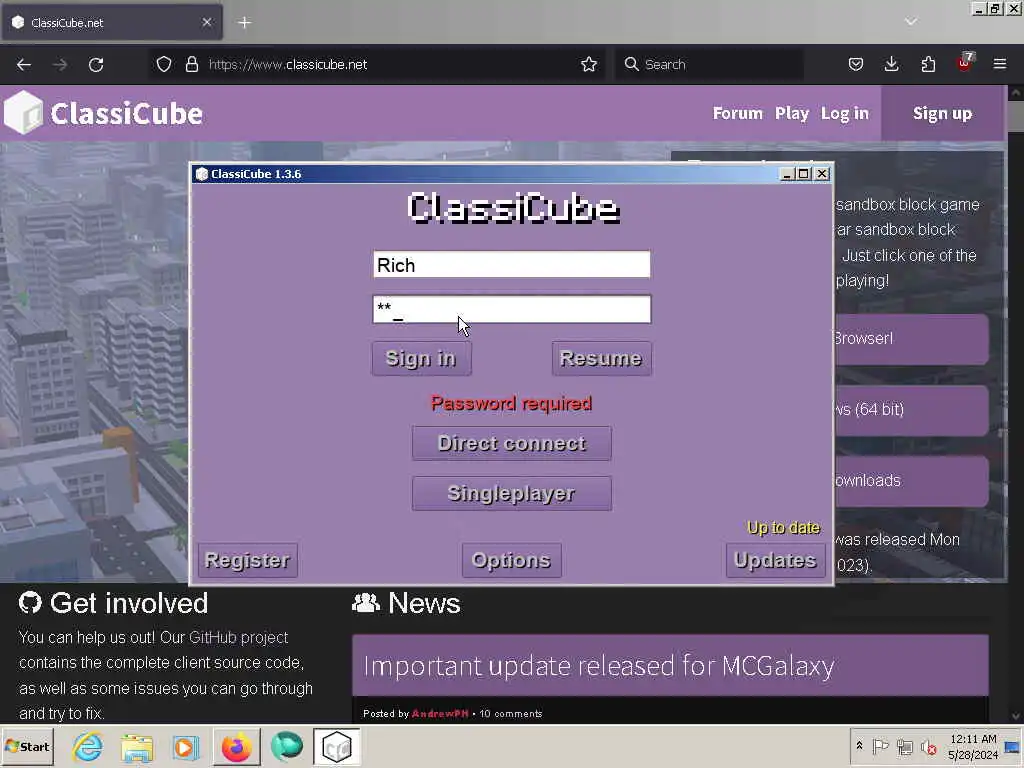Open the Important update released for MCGalaxy article
The image size is (1024, 768).
pyautogui.click(x=599, y=666)
